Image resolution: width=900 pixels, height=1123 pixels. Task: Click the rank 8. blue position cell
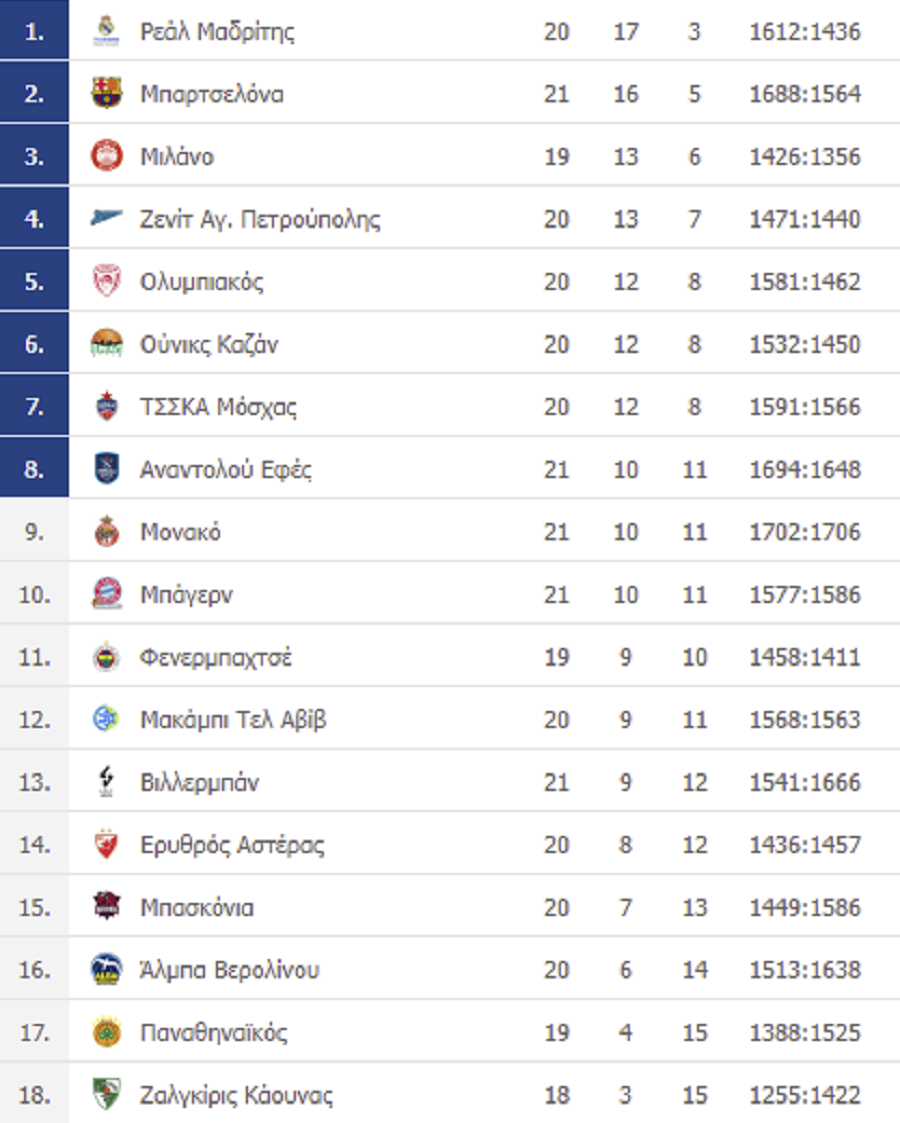34,468
